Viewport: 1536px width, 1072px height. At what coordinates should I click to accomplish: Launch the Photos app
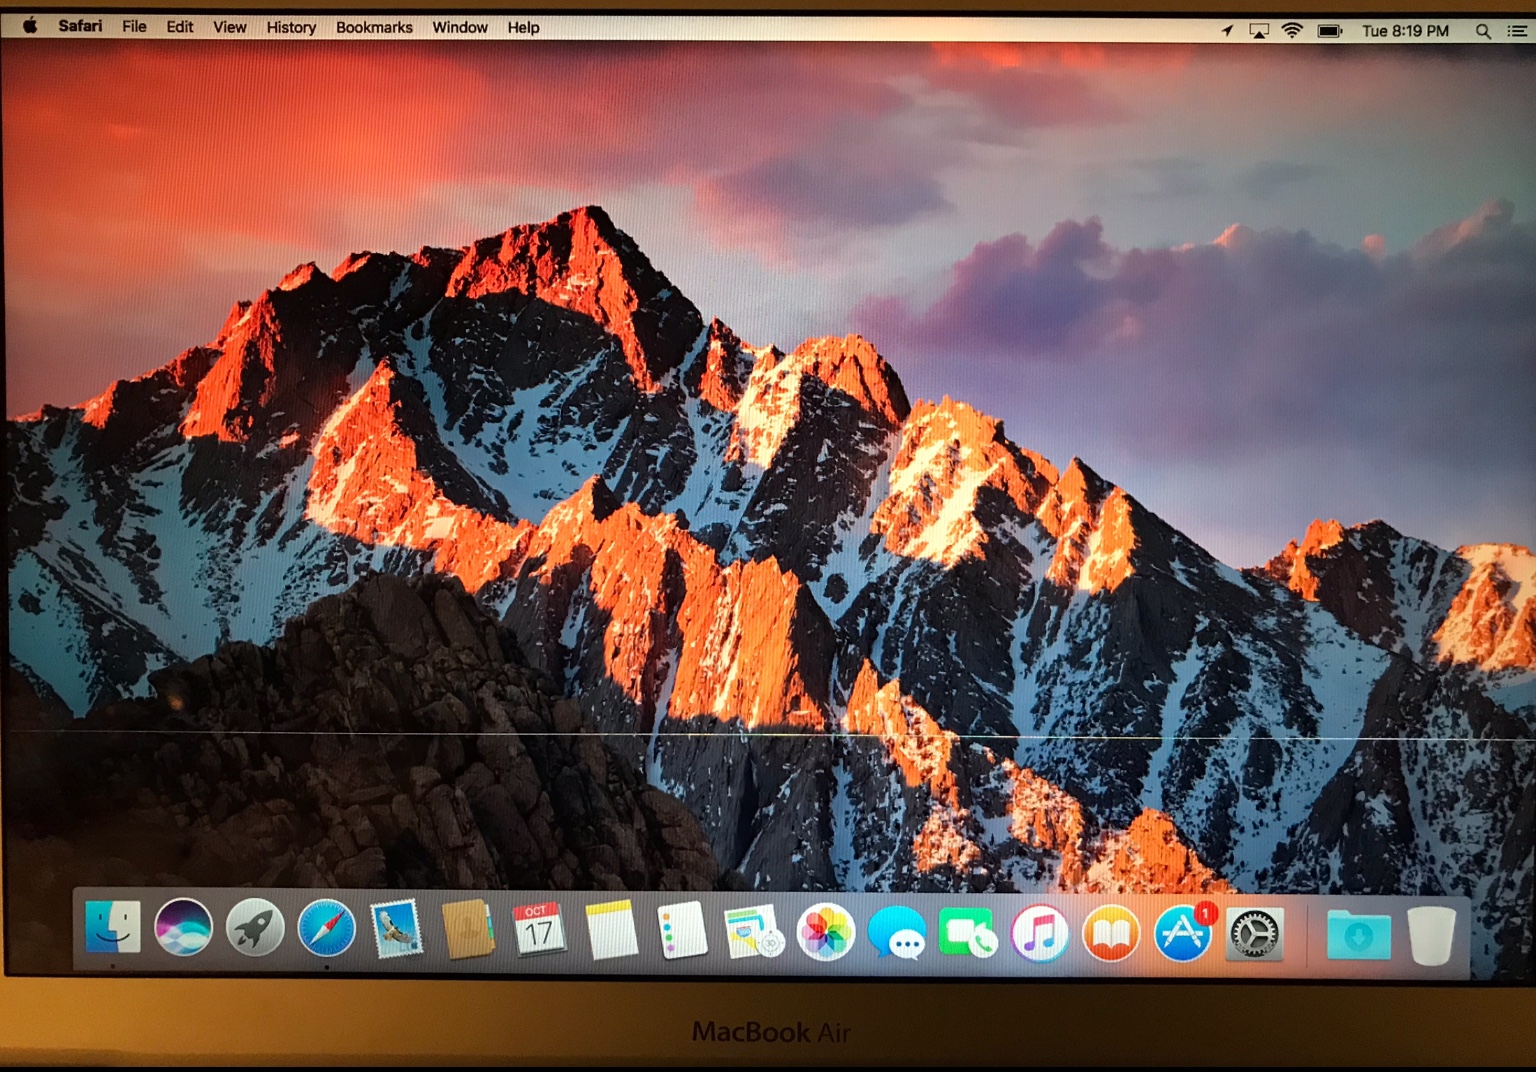click(825, 932)
